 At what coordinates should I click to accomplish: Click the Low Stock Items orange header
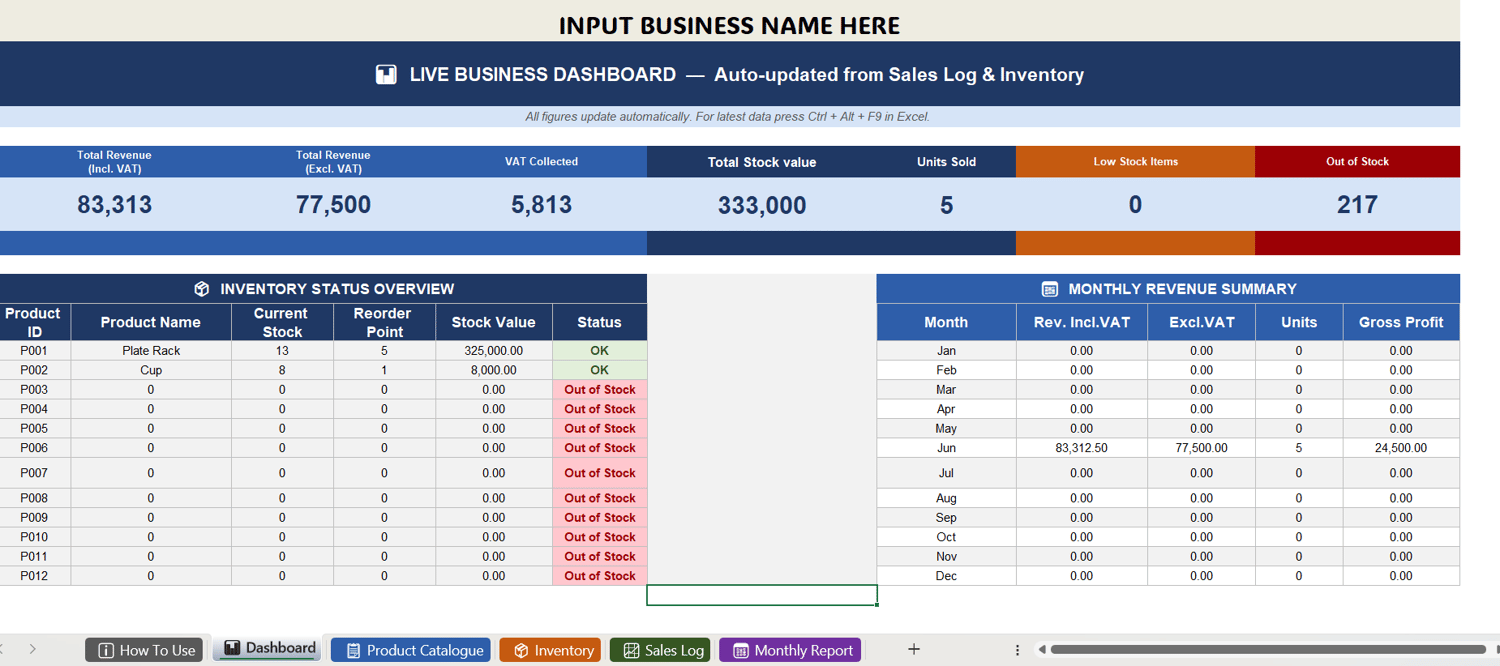1135,162
